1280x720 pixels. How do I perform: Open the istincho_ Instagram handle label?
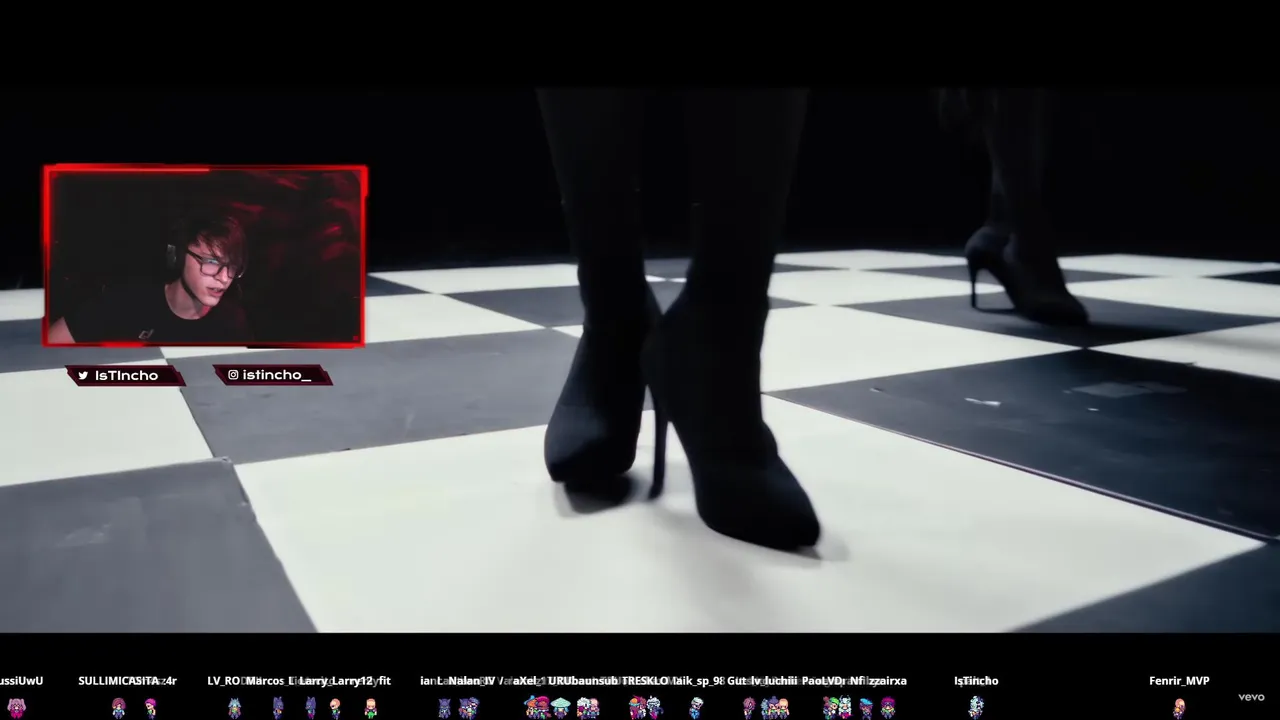point(272,375)
